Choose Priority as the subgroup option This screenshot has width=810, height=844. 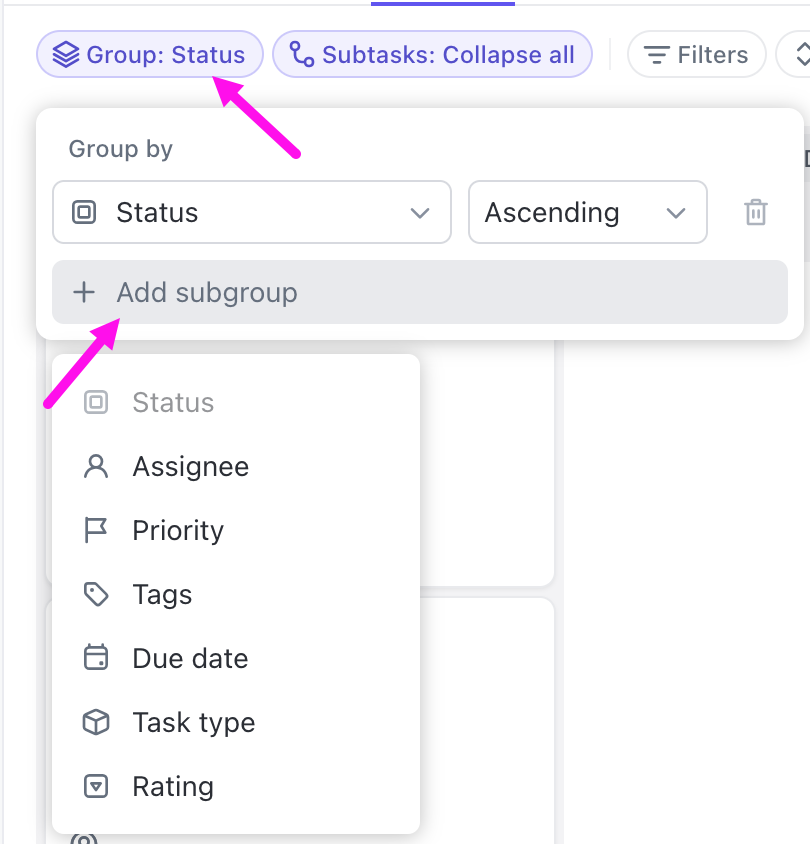coord(178,531)
